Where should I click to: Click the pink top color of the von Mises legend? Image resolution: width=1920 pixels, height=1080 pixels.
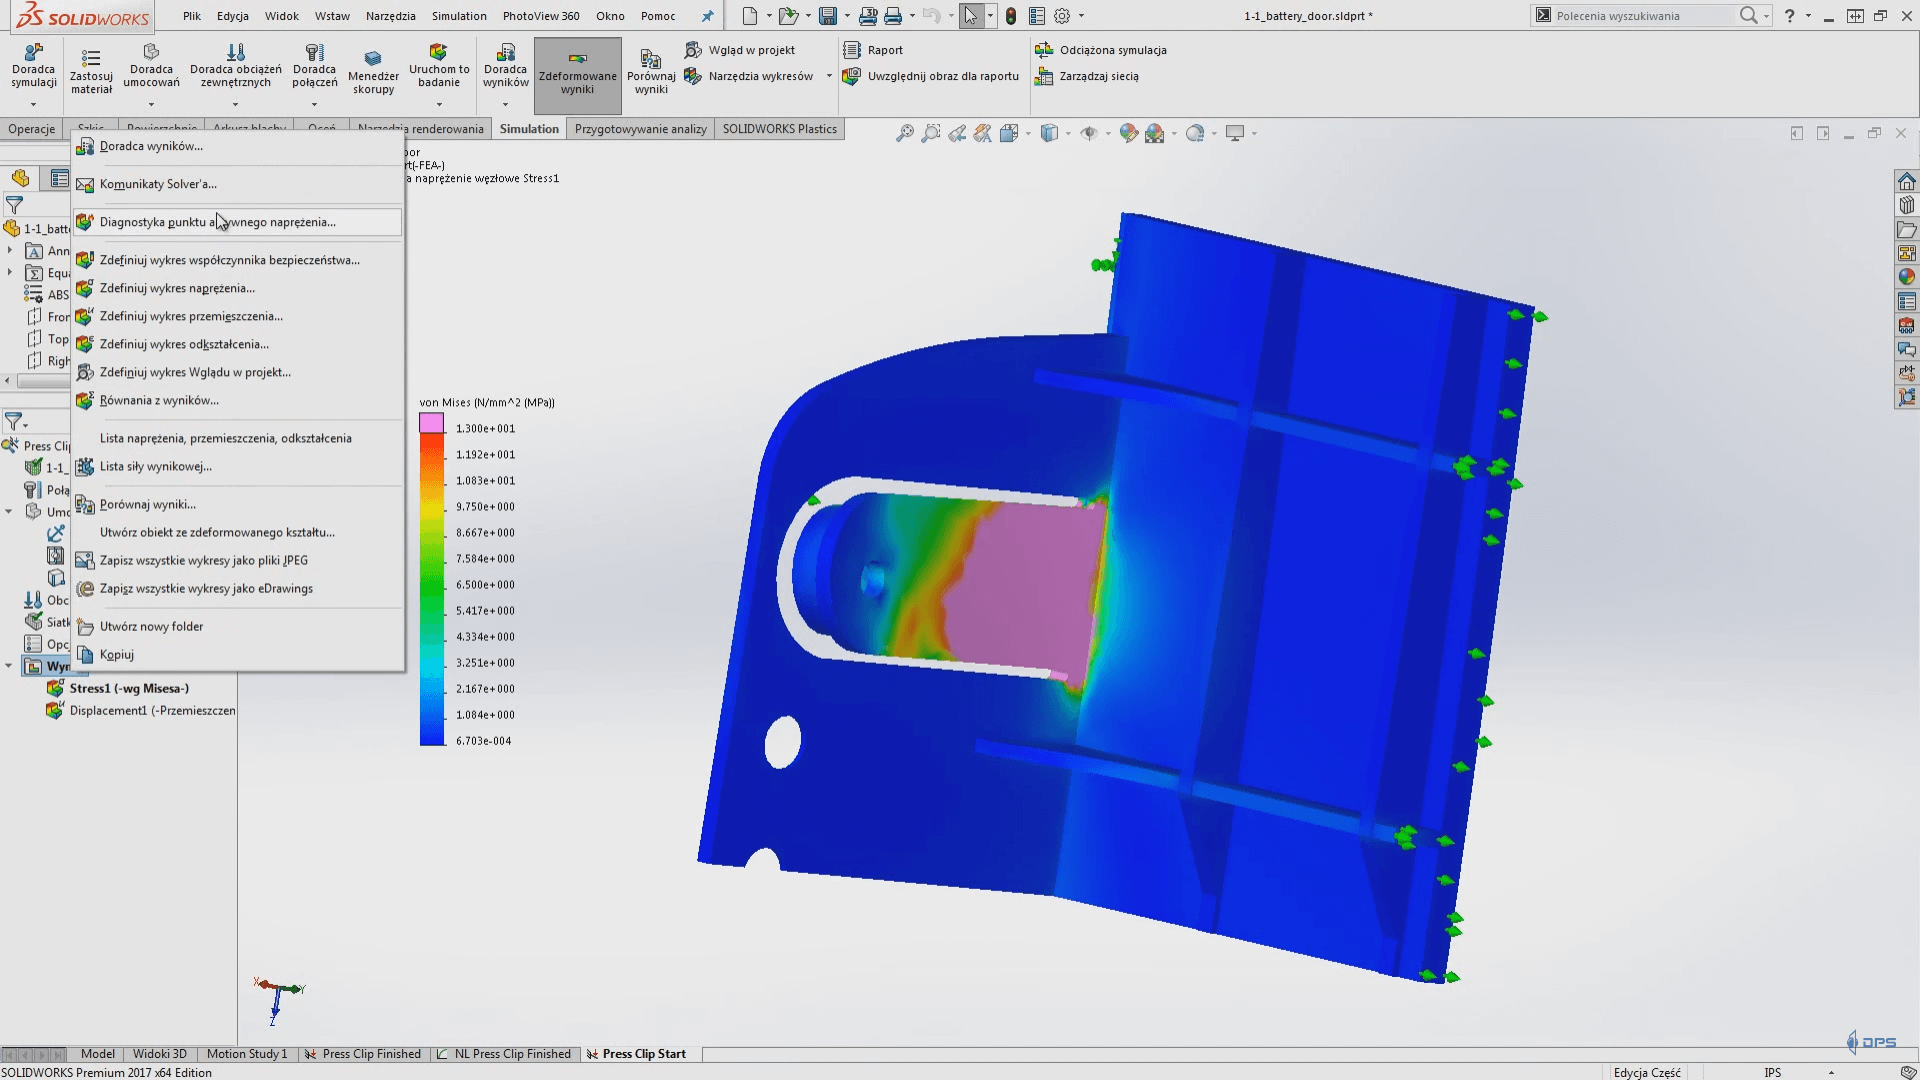432,423
